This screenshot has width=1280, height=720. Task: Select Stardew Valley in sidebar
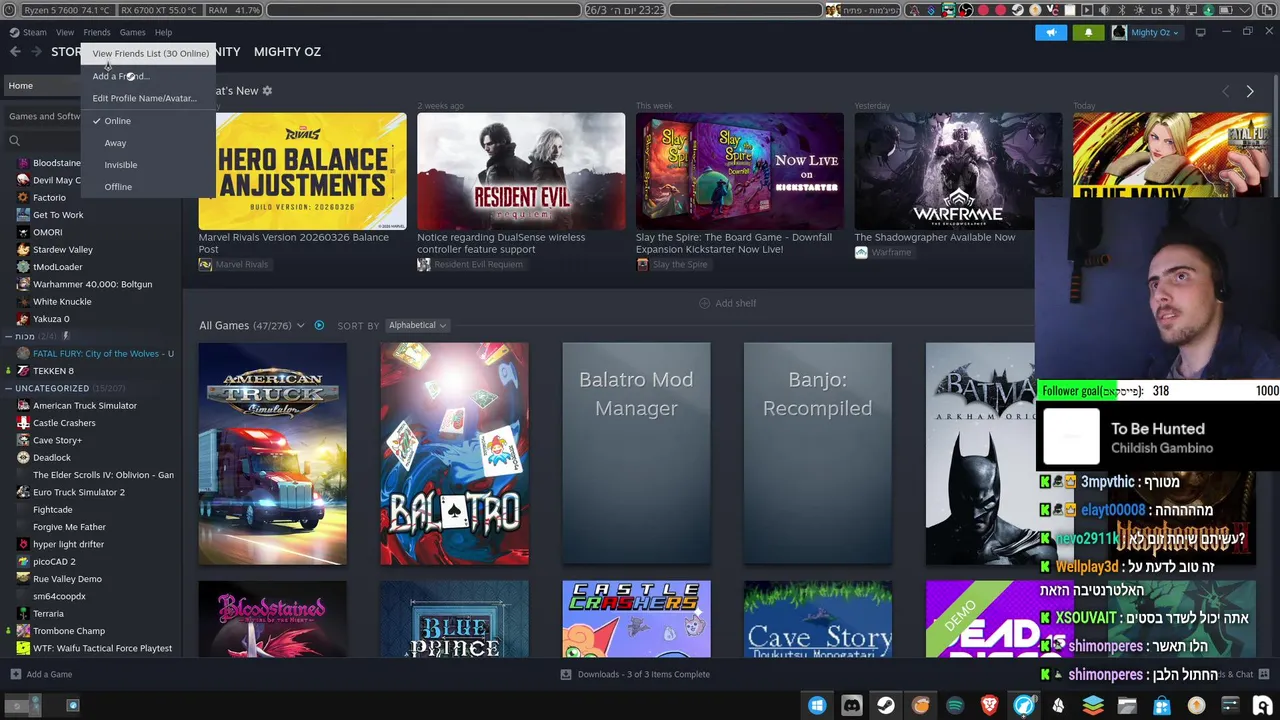(x=62, y=250)
